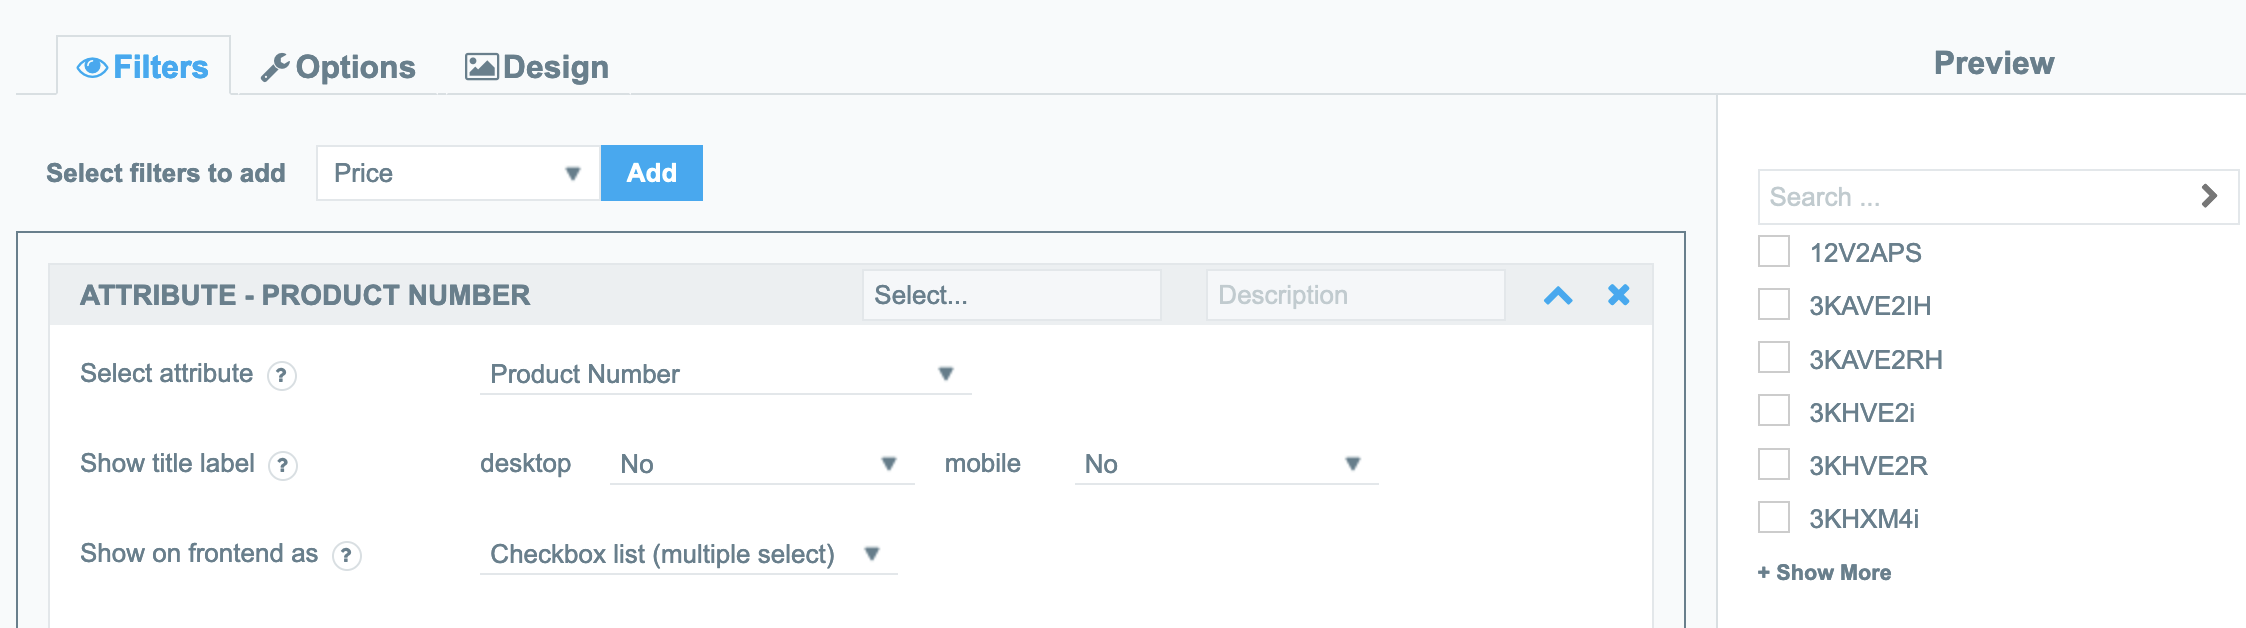This screenshot has height=628, width=2246.
Task: Click the help icon beside Select attribute
Action: (282, 376)
